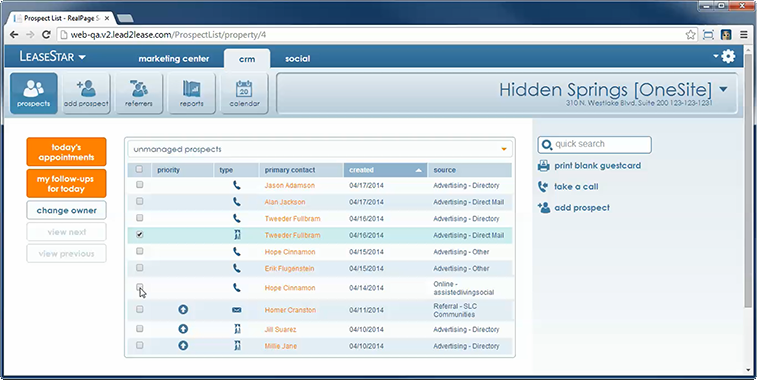Sort by the created column header
Viewport: 757px width, 380px height.
pos(385,170)
